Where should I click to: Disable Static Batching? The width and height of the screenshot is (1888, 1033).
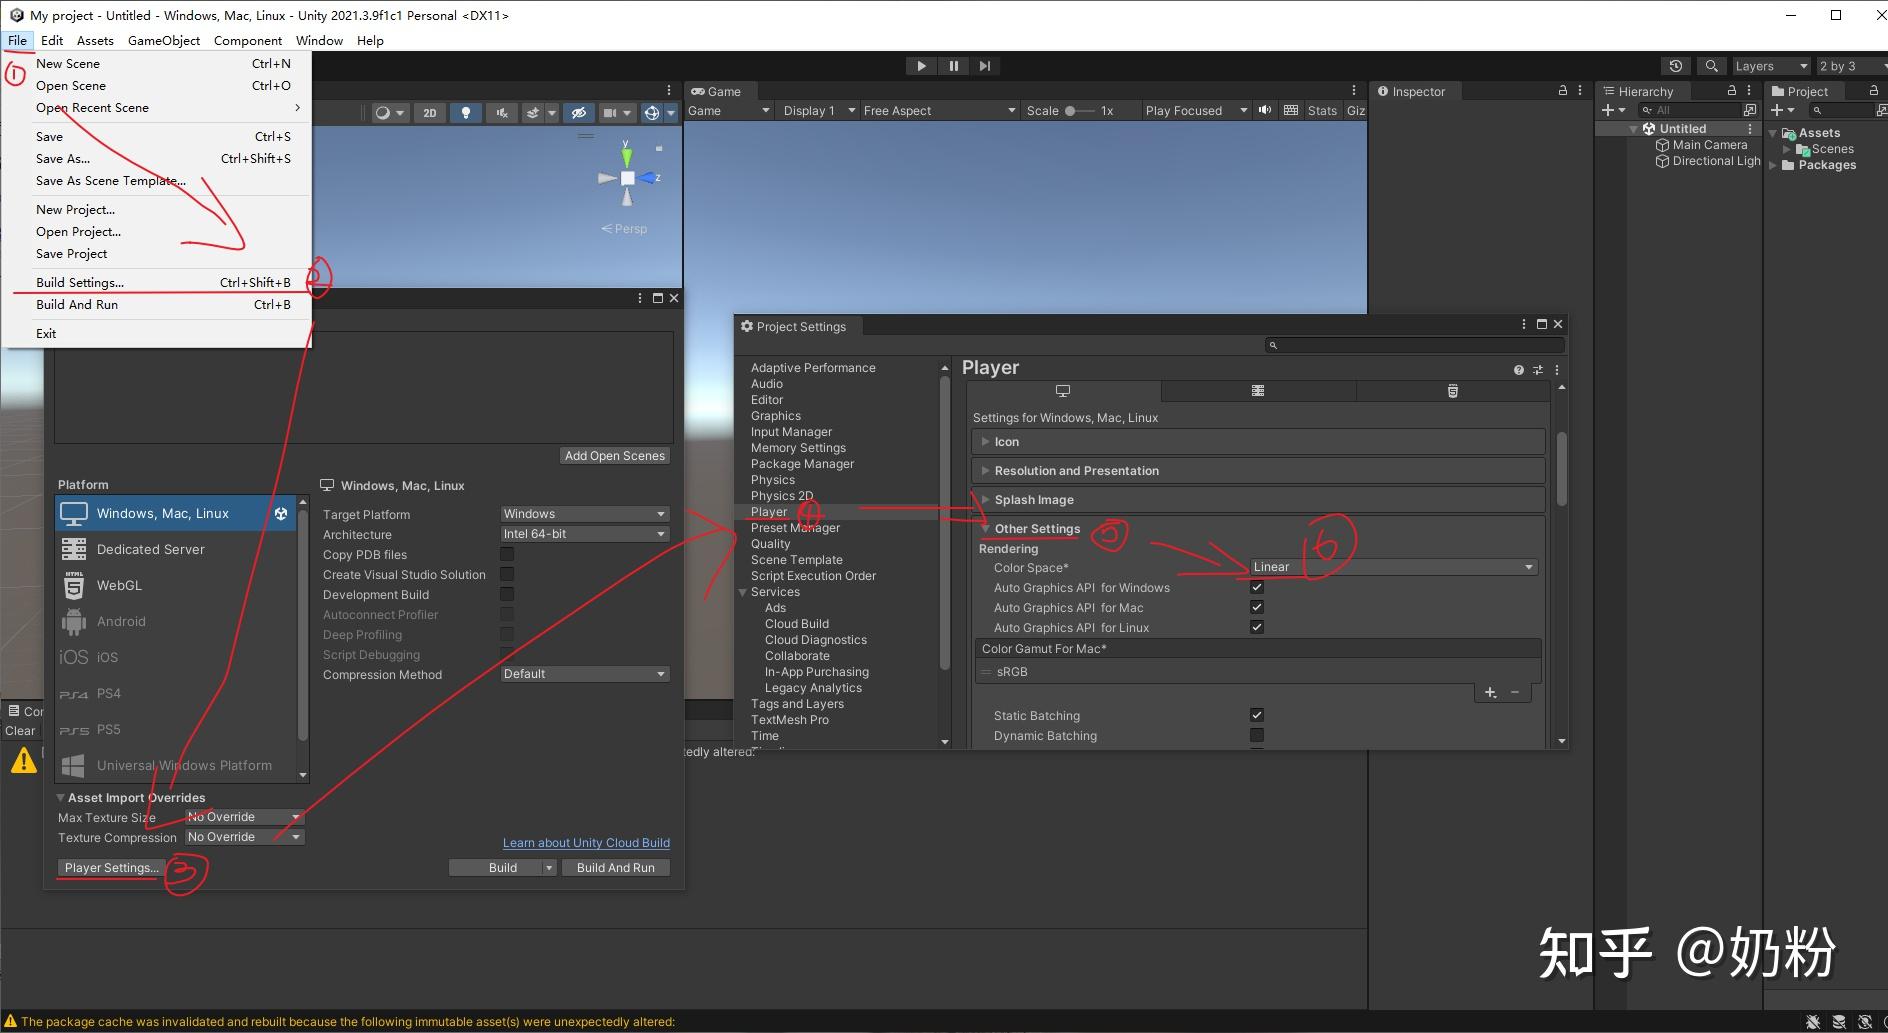1256,714
